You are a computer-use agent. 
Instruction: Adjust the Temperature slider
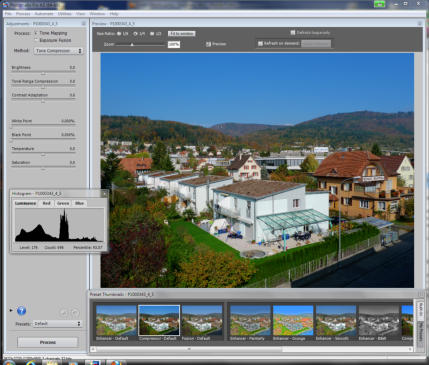(x=43, y=154)
